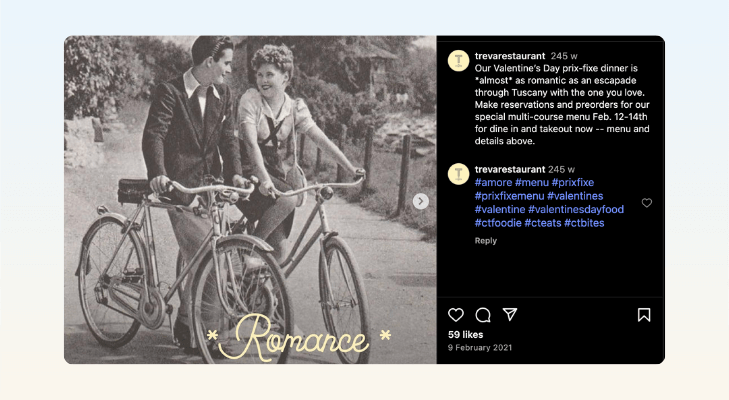Open the #prixfixemenu hashtag
The width and height of the screenshot is (729, 400).
510,196
